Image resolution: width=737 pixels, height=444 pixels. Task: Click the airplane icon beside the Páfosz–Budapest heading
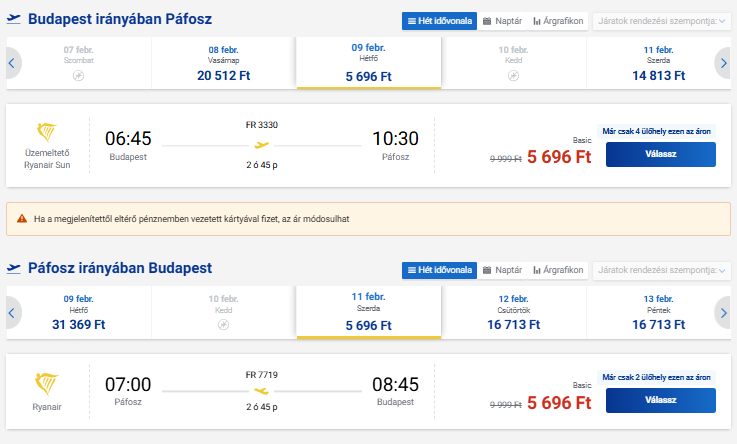[14, 268]
